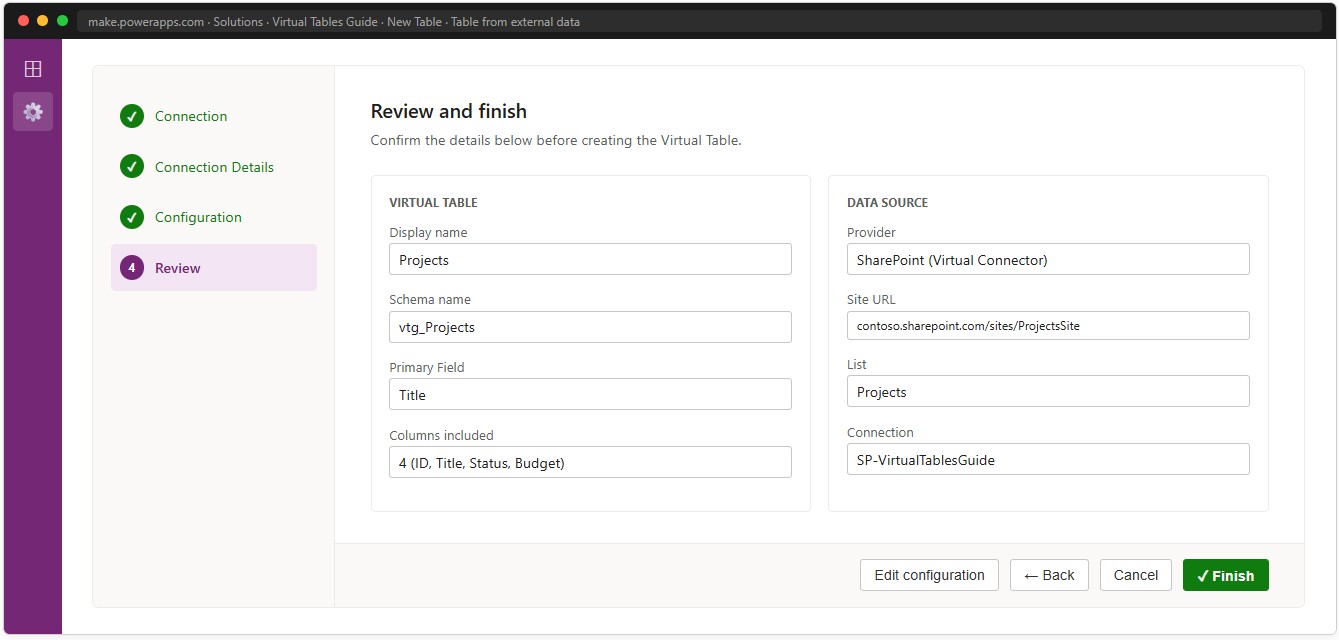Click the 'Confirm the details below' description text
Image resolution: width=1339 pixels, height=640 pixels.
point(556,140)
